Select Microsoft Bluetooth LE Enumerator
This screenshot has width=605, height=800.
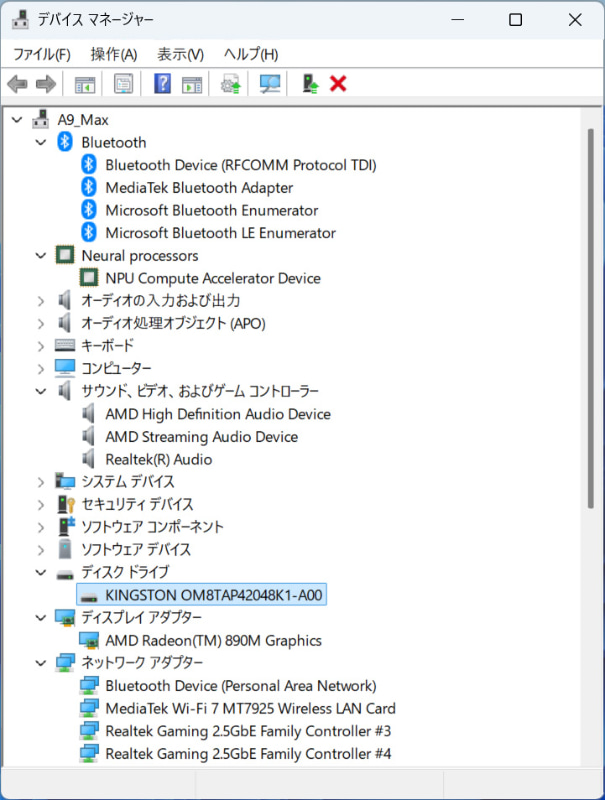[220, 233]
